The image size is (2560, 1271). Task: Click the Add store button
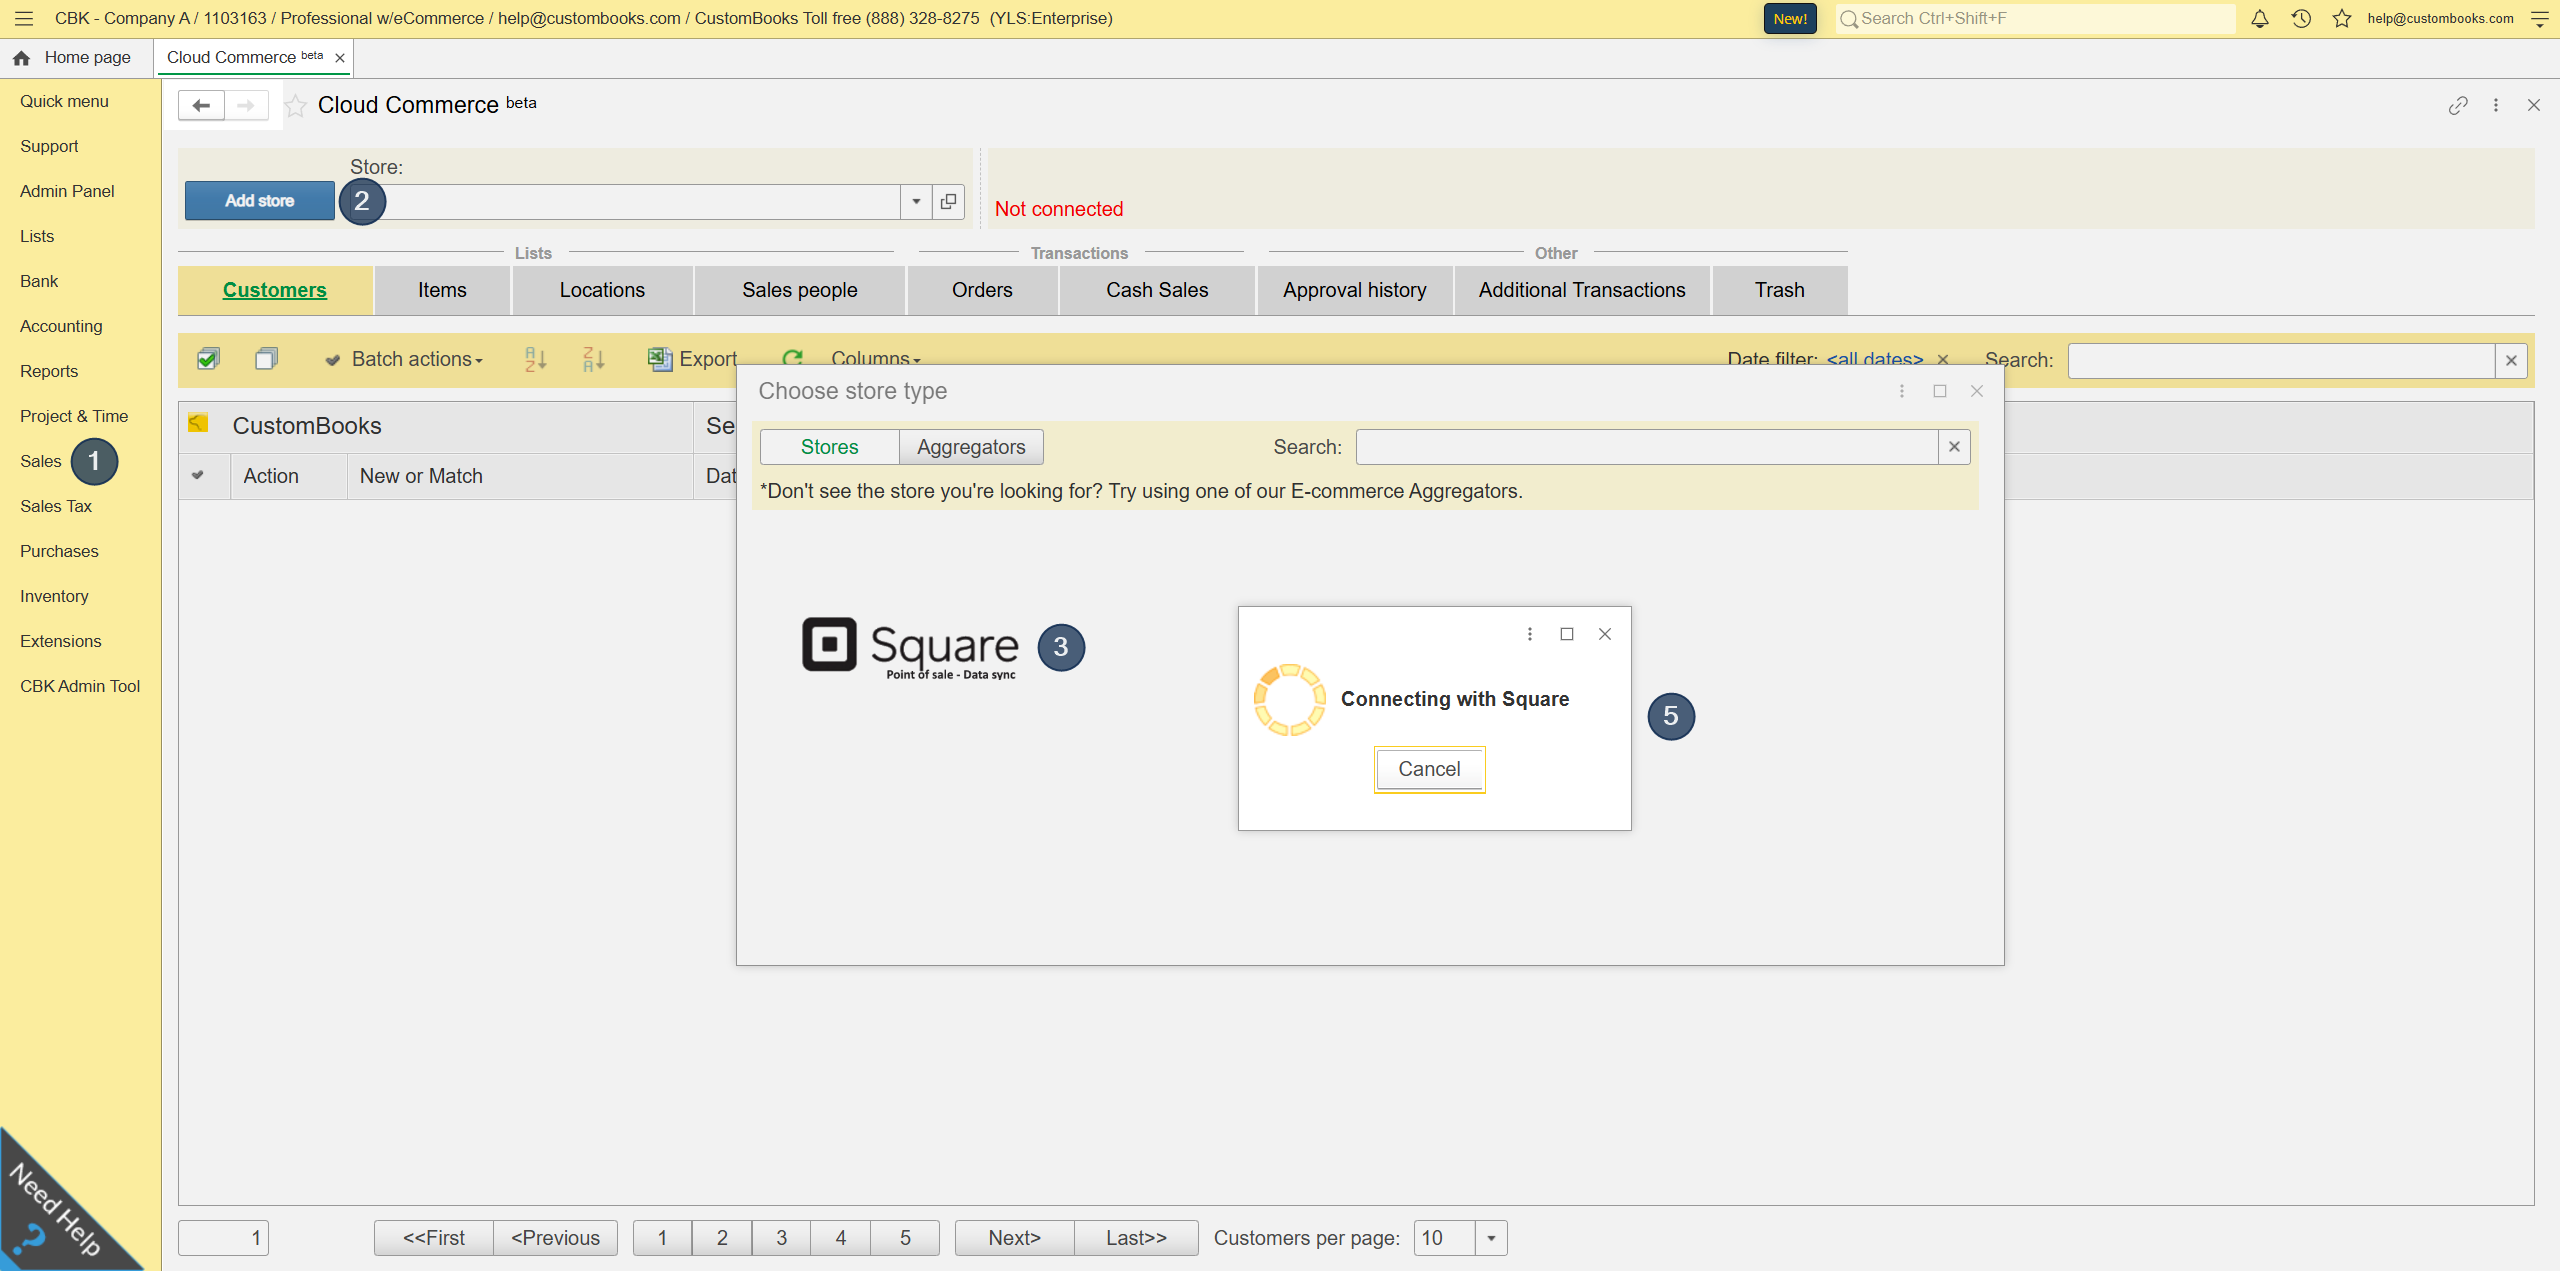click(x=260, y=201)
